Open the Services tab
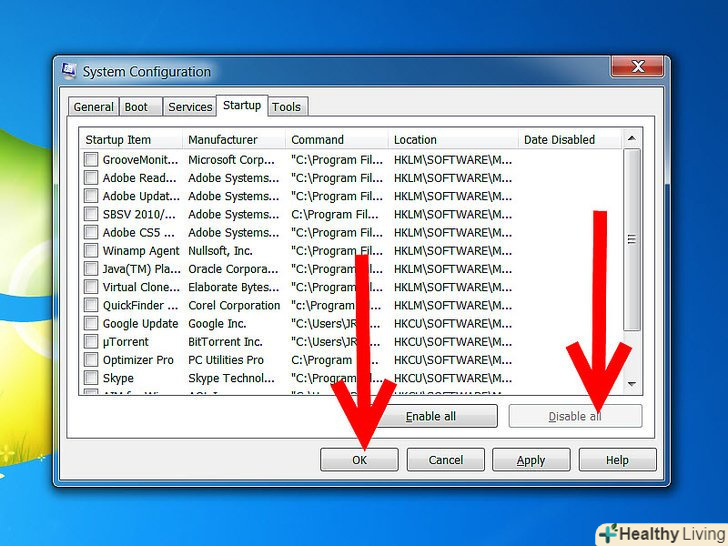 190,107
